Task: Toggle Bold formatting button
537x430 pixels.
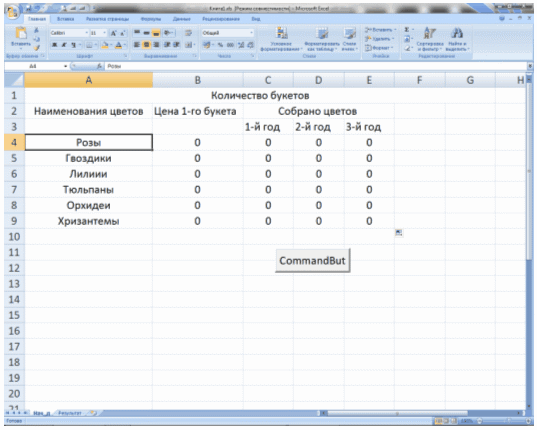Action: coord(54,45)
